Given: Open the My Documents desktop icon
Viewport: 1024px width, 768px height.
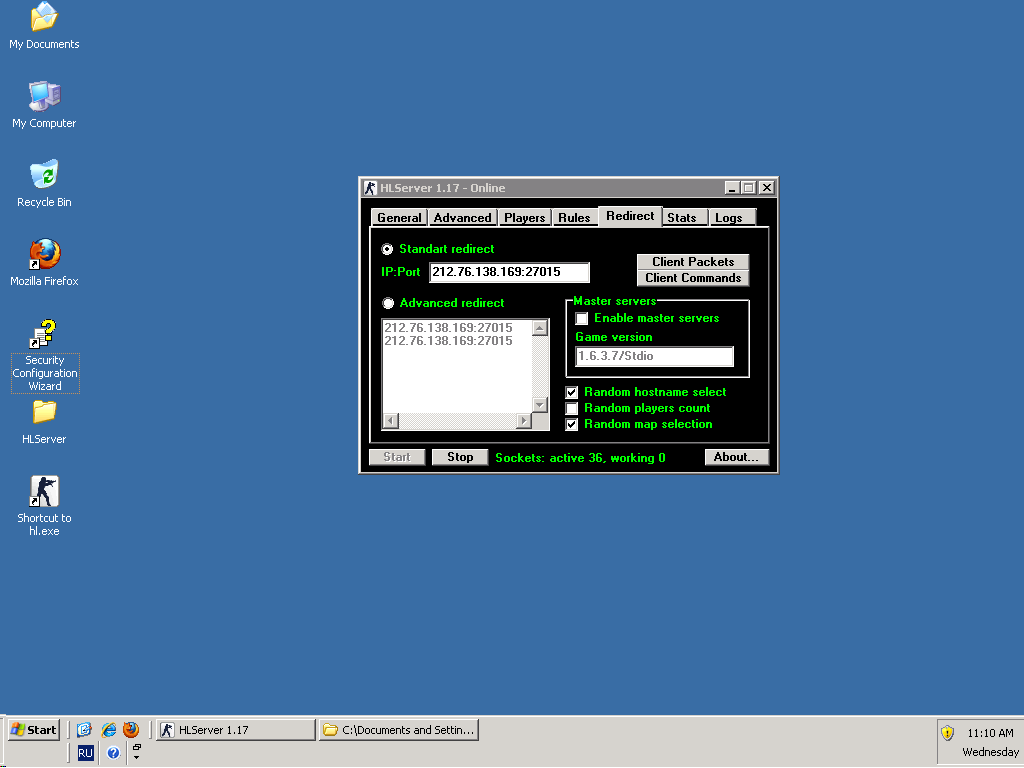Looking at the screenshot, I should tap(44, 18).
